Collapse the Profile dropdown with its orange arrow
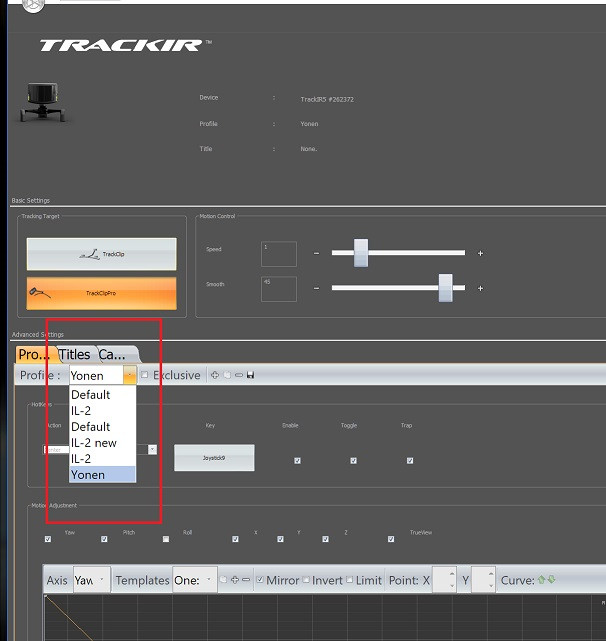The image size is (606, 641). coord(129,374)
